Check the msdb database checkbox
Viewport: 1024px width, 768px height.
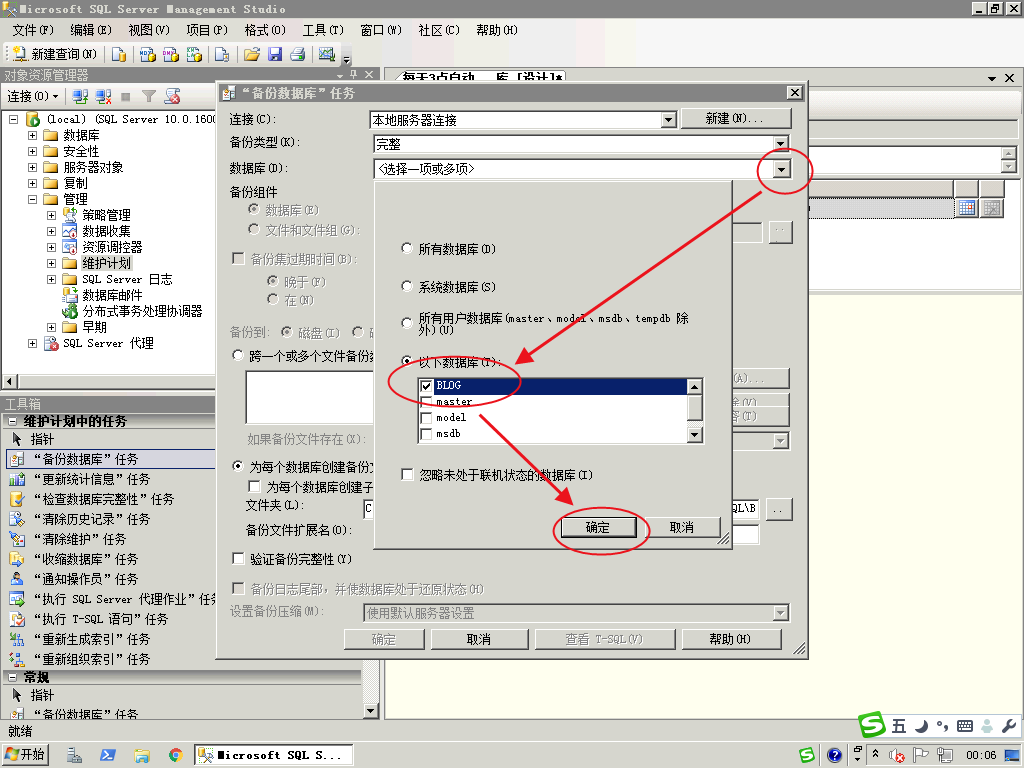tap(426, 434)
